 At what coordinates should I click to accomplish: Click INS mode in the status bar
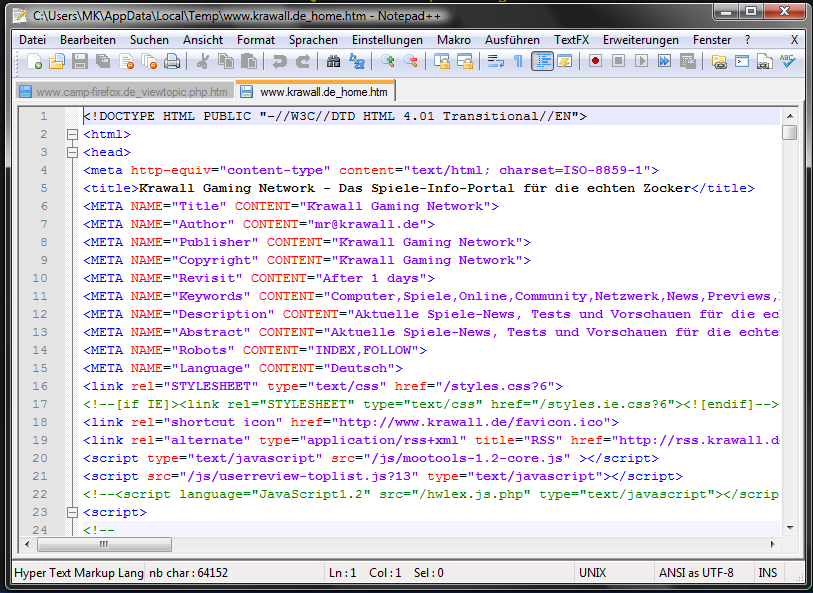[767, 573]
